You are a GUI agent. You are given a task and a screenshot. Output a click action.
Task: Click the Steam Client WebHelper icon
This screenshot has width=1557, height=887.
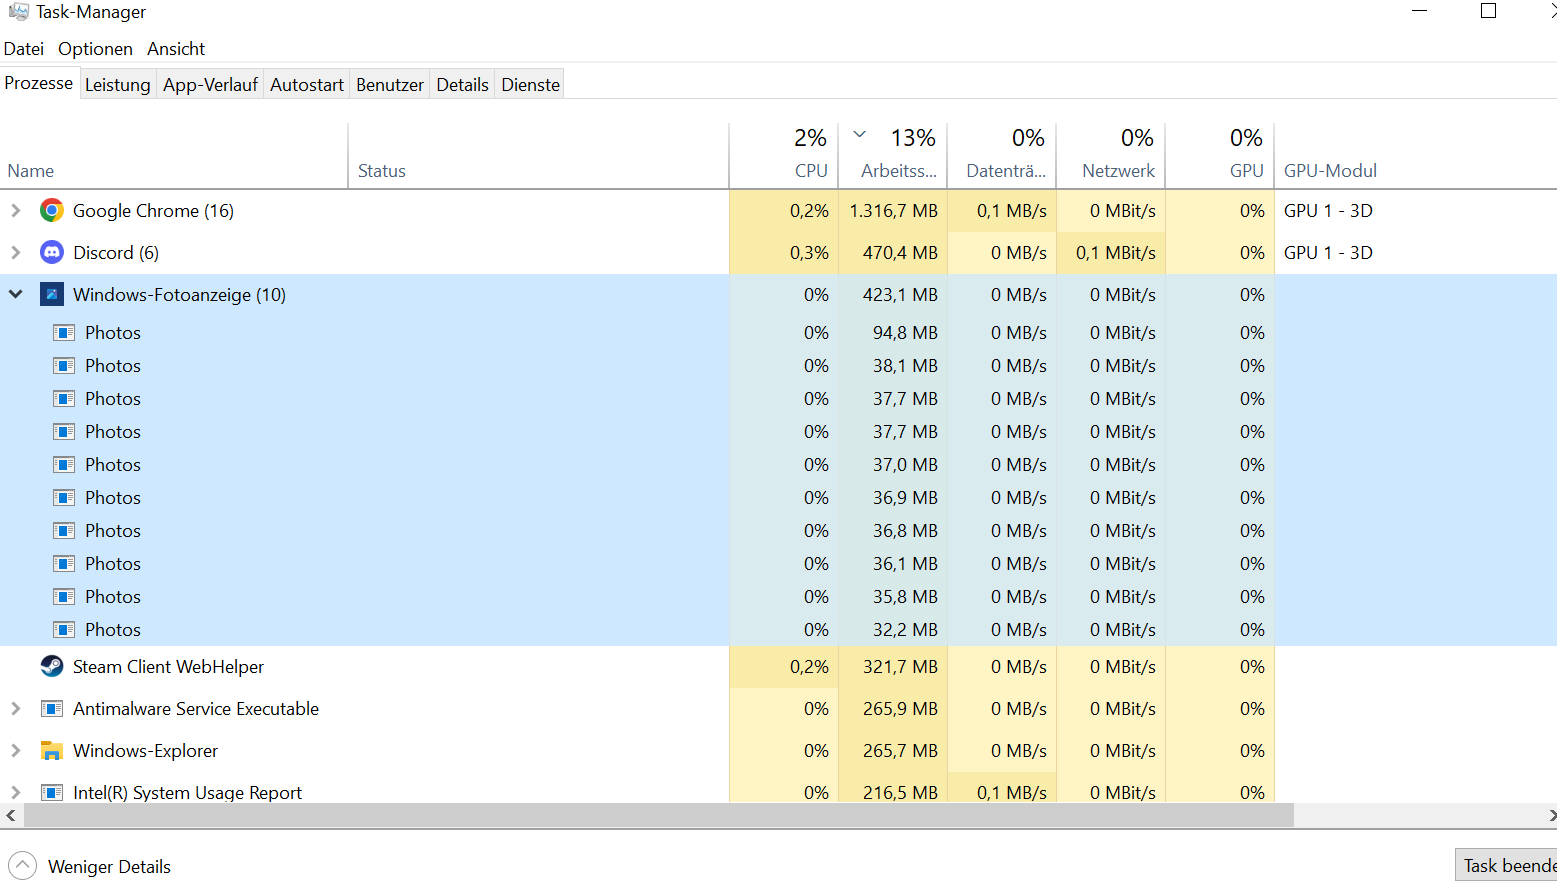(x=52, y=666)
